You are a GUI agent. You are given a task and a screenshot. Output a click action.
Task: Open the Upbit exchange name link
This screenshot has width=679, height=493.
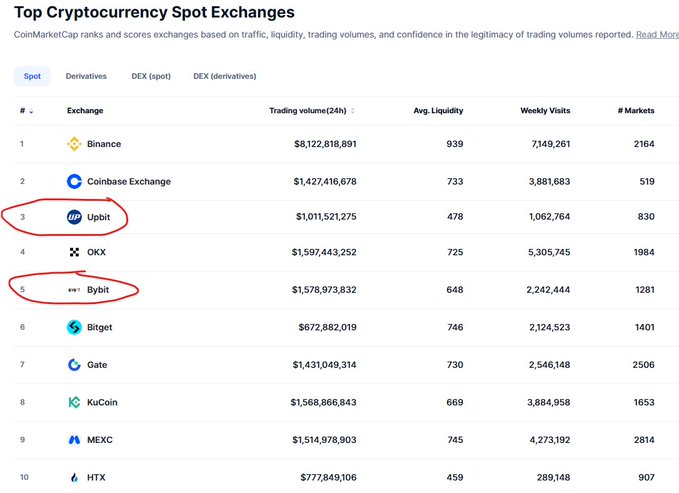point(99,217)
